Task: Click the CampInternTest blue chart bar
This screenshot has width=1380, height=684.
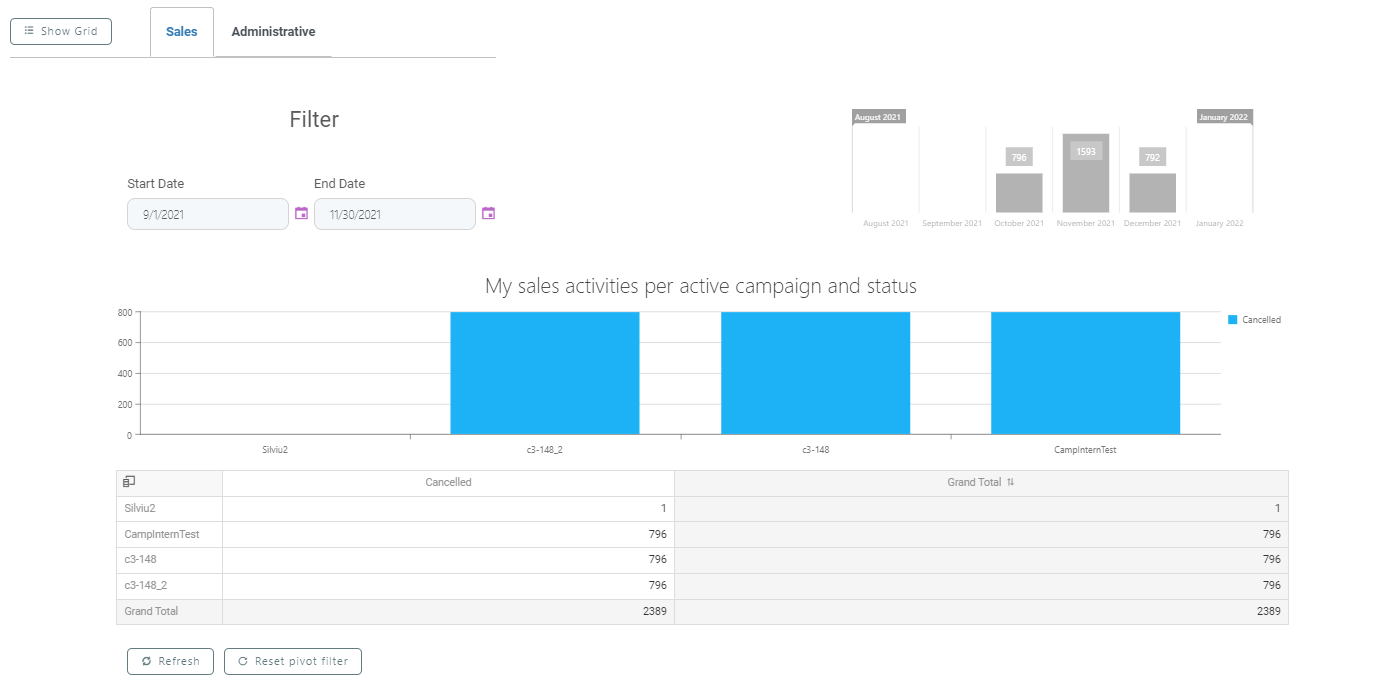Action: click(x=1085, y=373)
